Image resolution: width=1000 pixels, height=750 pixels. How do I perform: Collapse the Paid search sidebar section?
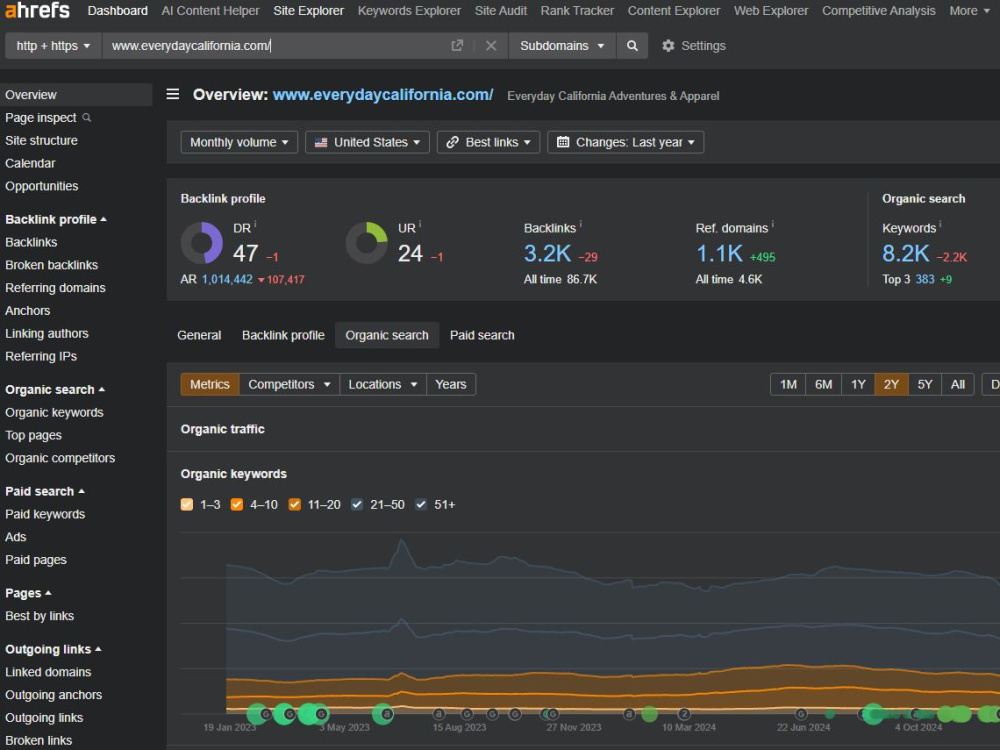(45, 492)
